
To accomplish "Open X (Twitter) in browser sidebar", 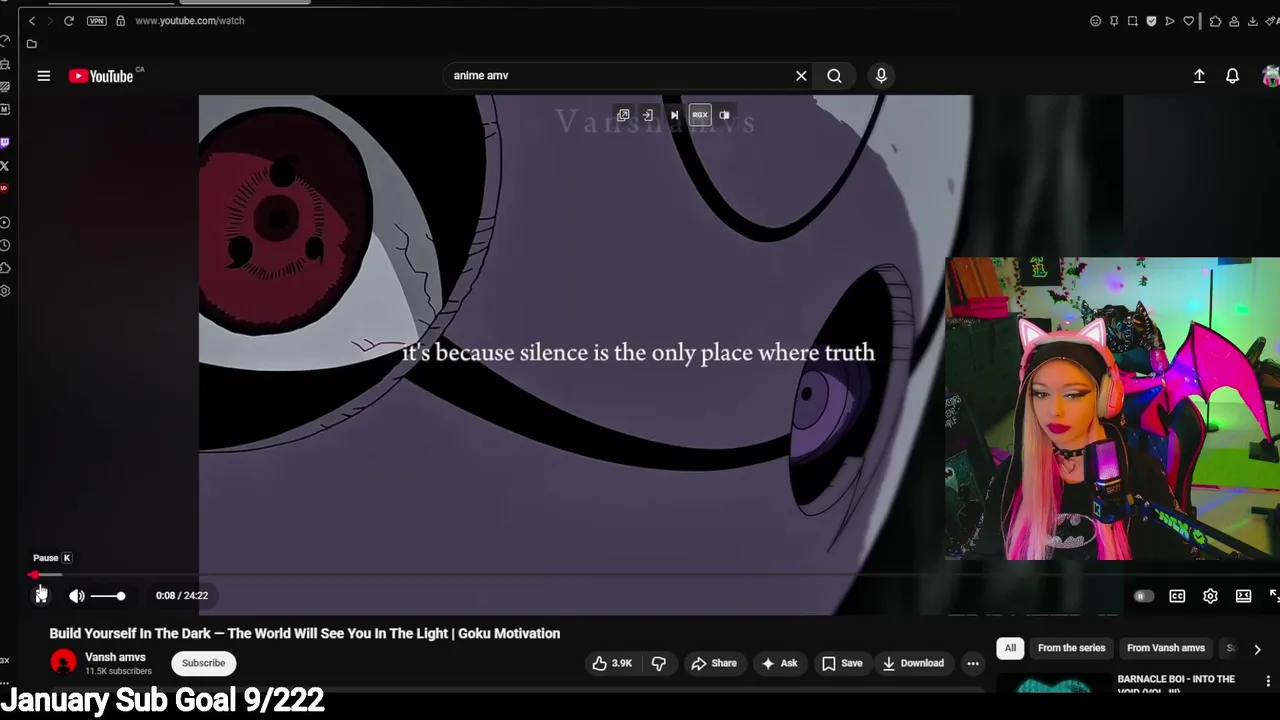I will pos(5,166).
